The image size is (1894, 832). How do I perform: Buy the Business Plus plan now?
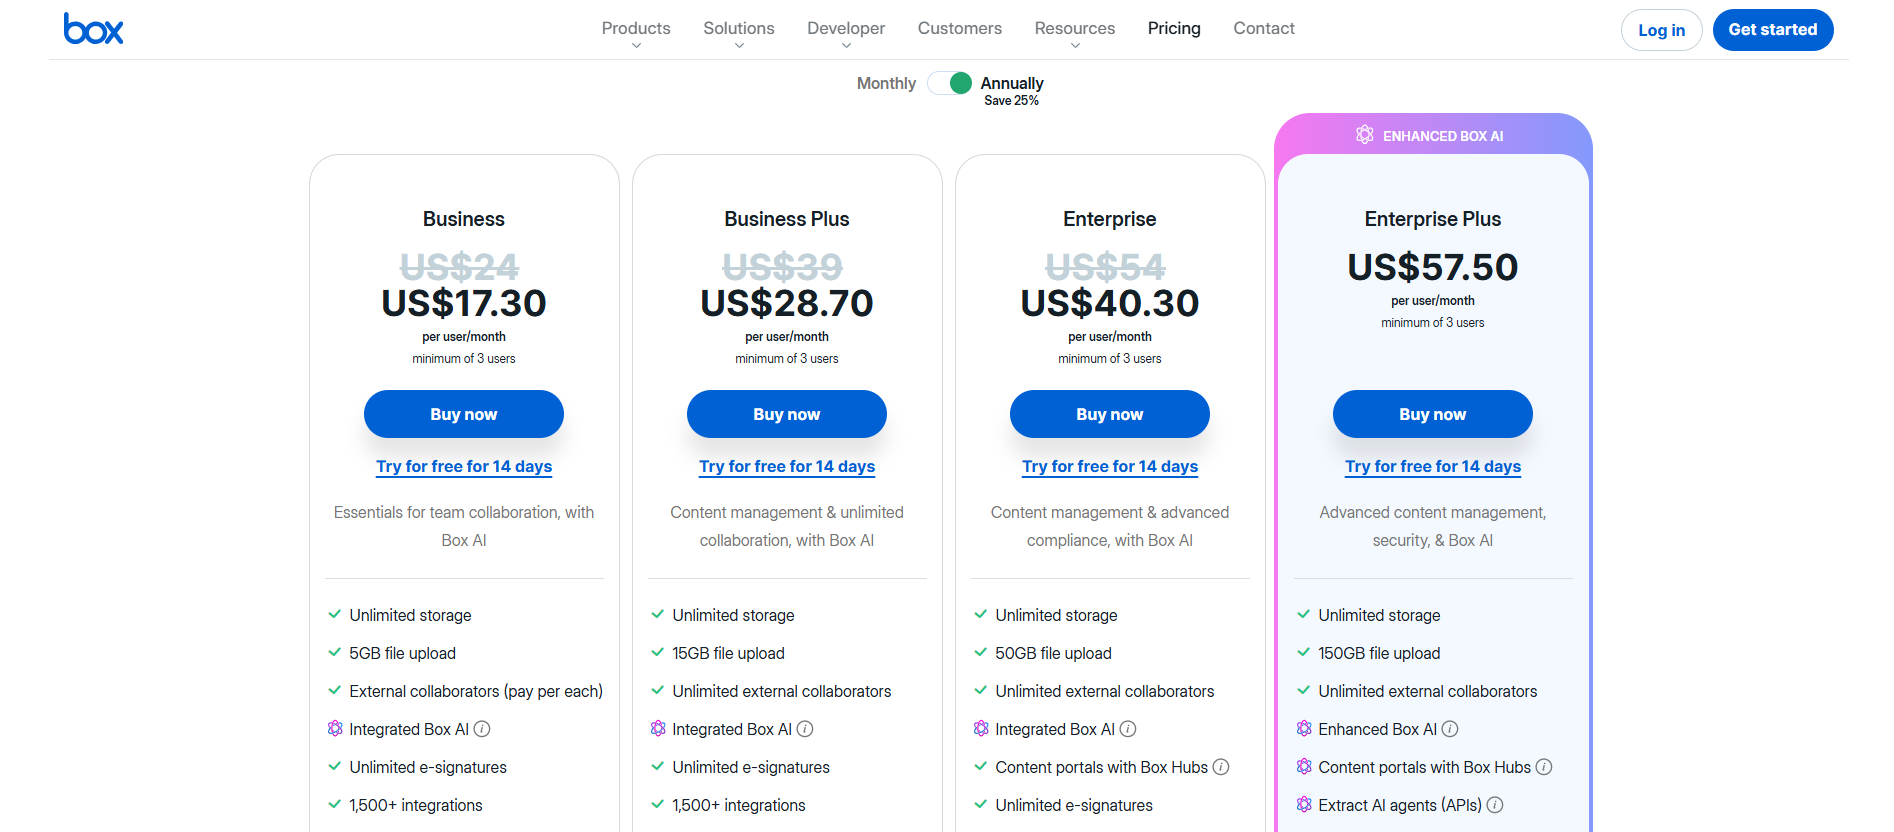[786, 413]
